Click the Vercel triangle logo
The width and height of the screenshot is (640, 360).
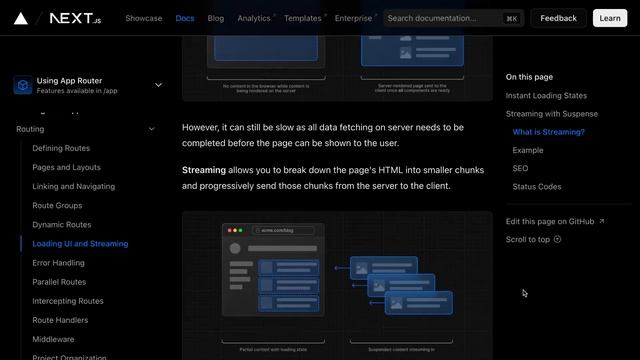(21, 18)
